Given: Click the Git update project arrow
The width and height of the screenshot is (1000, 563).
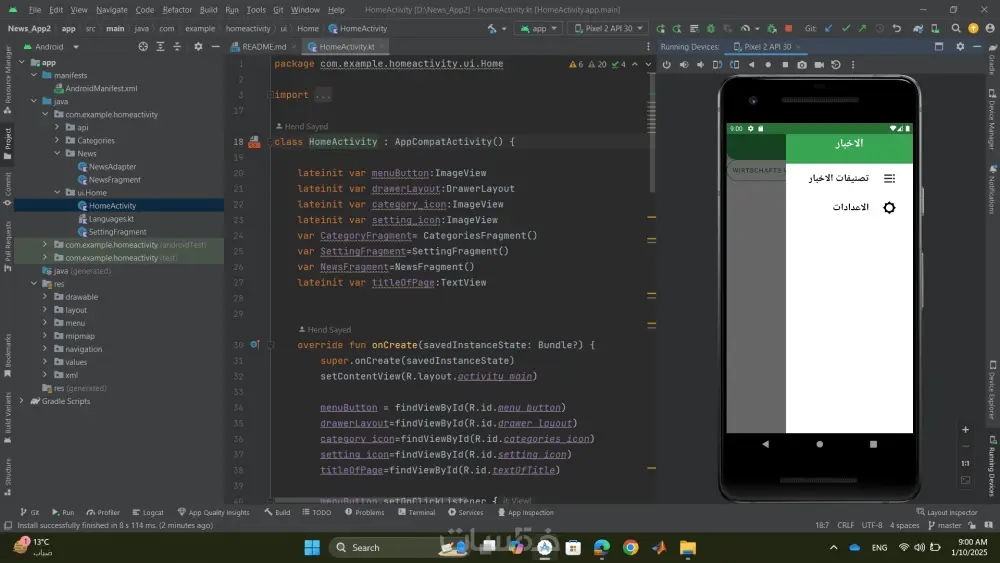Looking at the screenshot, I should coord(829,28).
